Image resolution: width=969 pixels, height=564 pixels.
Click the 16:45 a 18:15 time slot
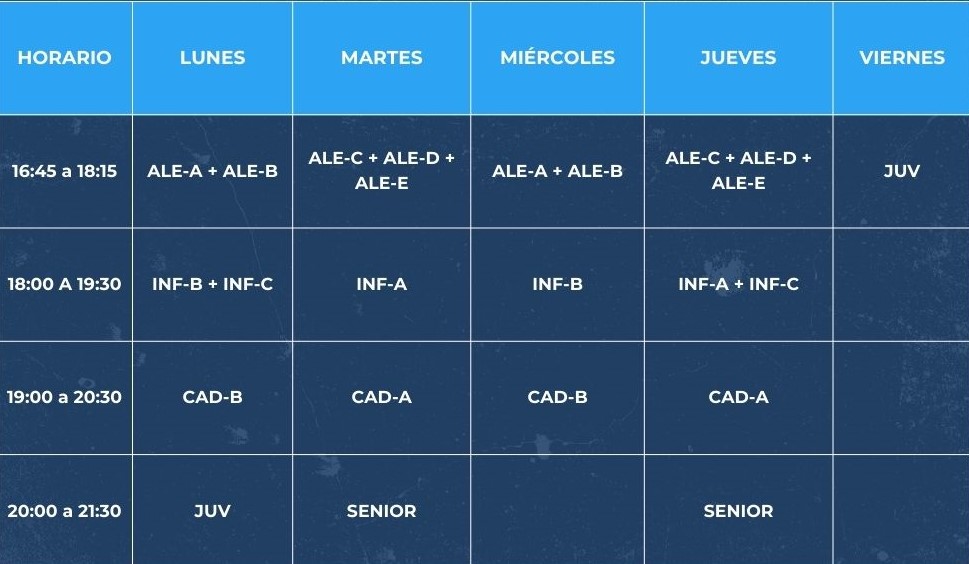(x=66, y=171)
